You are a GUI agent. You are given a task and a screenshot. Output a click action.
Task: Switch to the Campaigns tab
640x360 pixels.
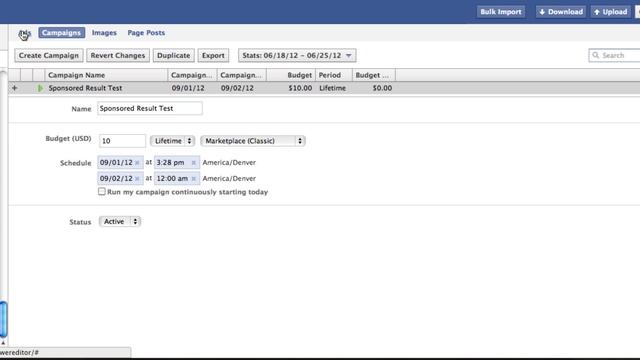click(62, 33)
